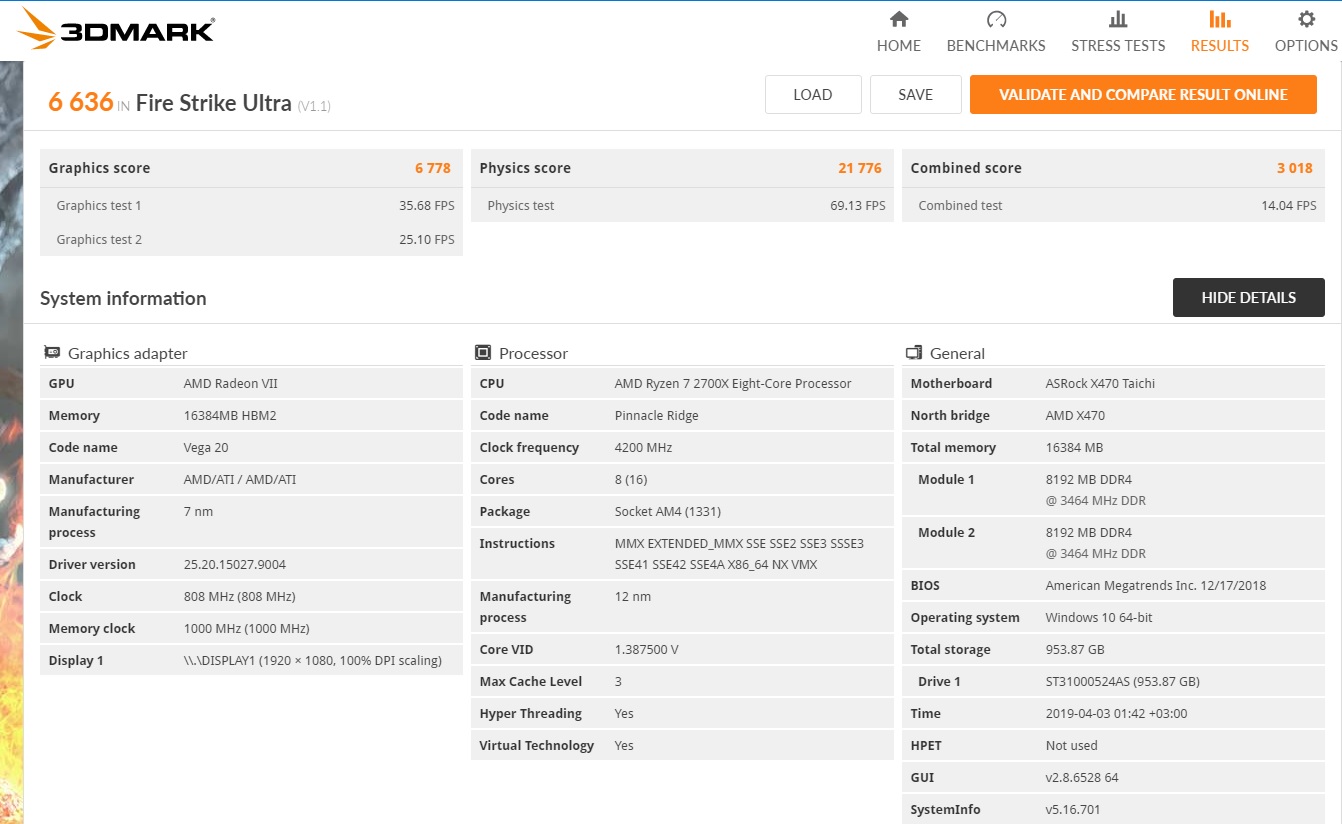Select the CPU name AMD Ryzen 7 2700X
Image resolution: width=1342 pixels, height=824 pixels.
click(x=733, y=384)
